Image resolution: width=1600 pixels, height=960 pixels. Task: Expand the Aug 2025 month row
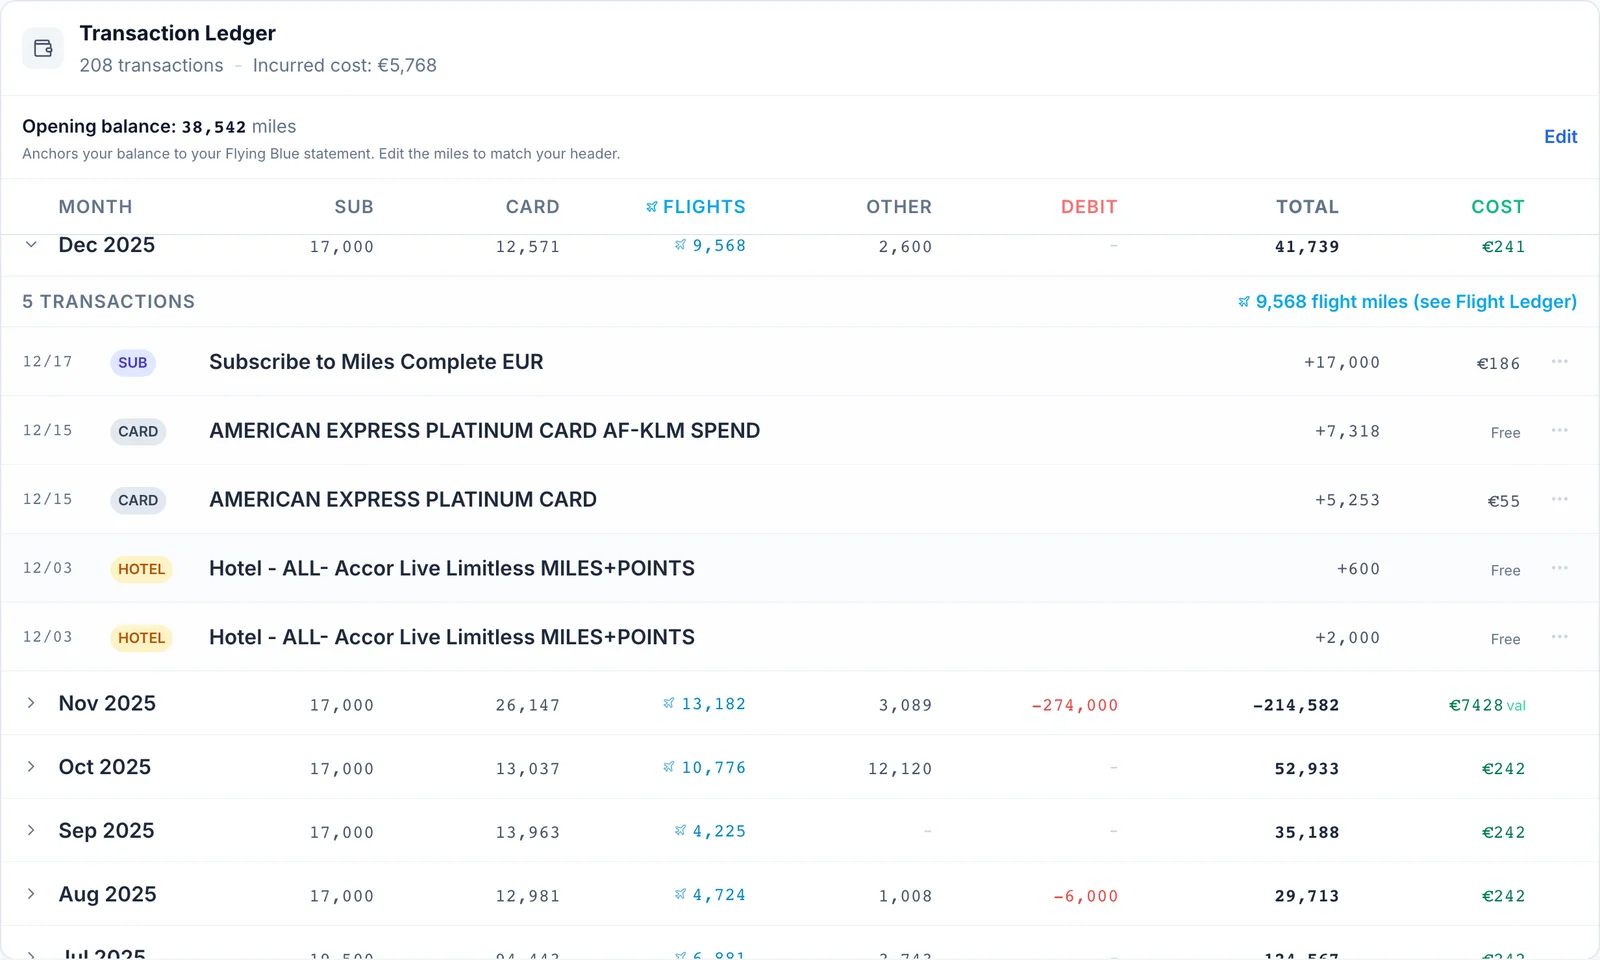[x=31, y=894]
